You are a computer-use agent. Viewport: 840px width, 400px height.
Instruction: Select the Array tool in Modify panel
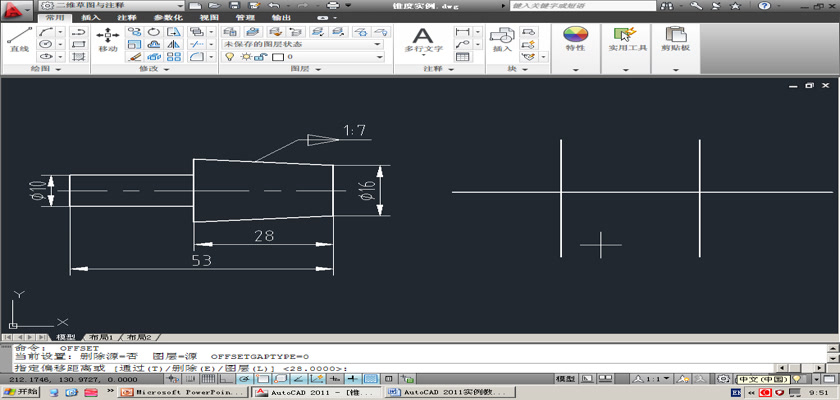tap(173, 56)
